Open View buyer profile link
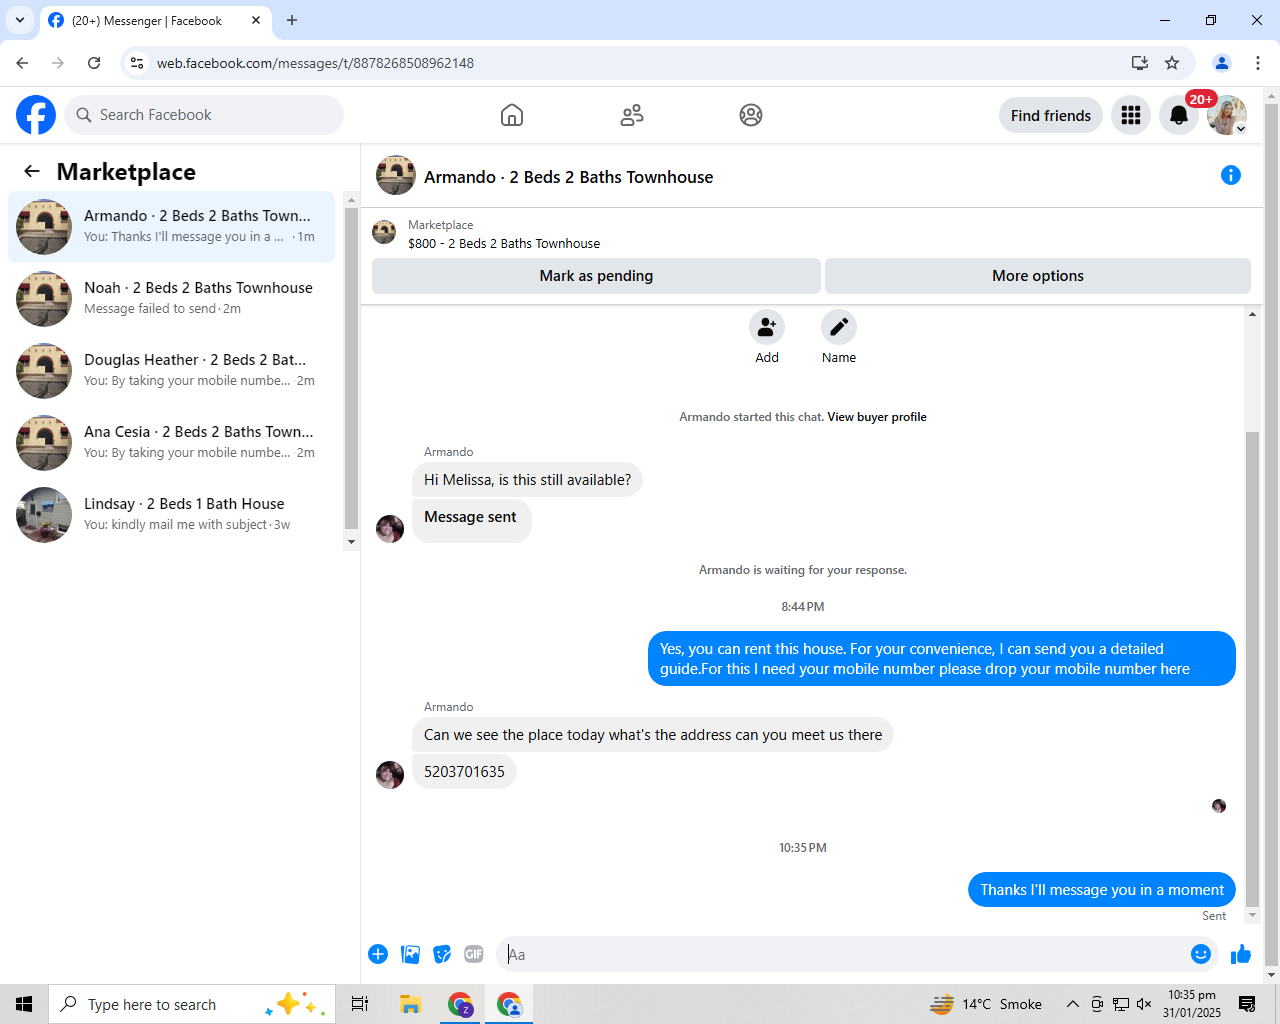The image size is (1280, 1024). click(x=877, y=417)
